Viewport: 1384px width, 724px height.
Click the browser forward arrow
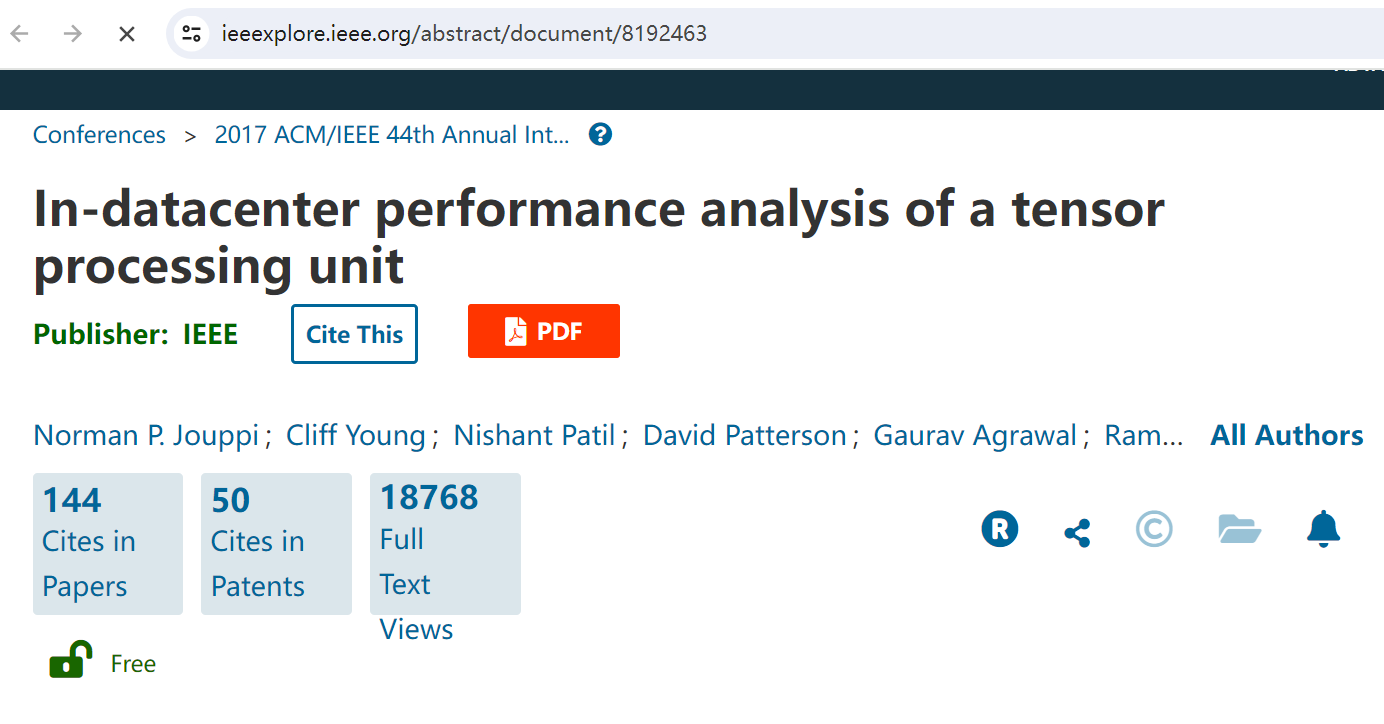73,34
